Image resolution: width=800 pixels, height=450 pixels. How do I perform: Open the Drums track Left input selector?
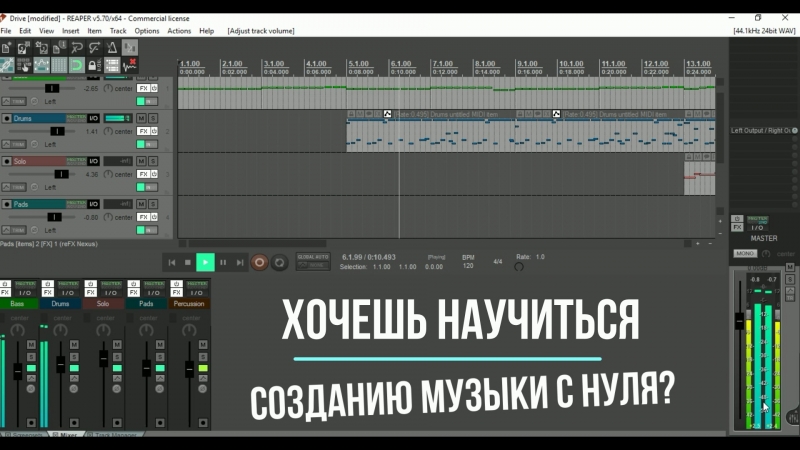point(50,144)
